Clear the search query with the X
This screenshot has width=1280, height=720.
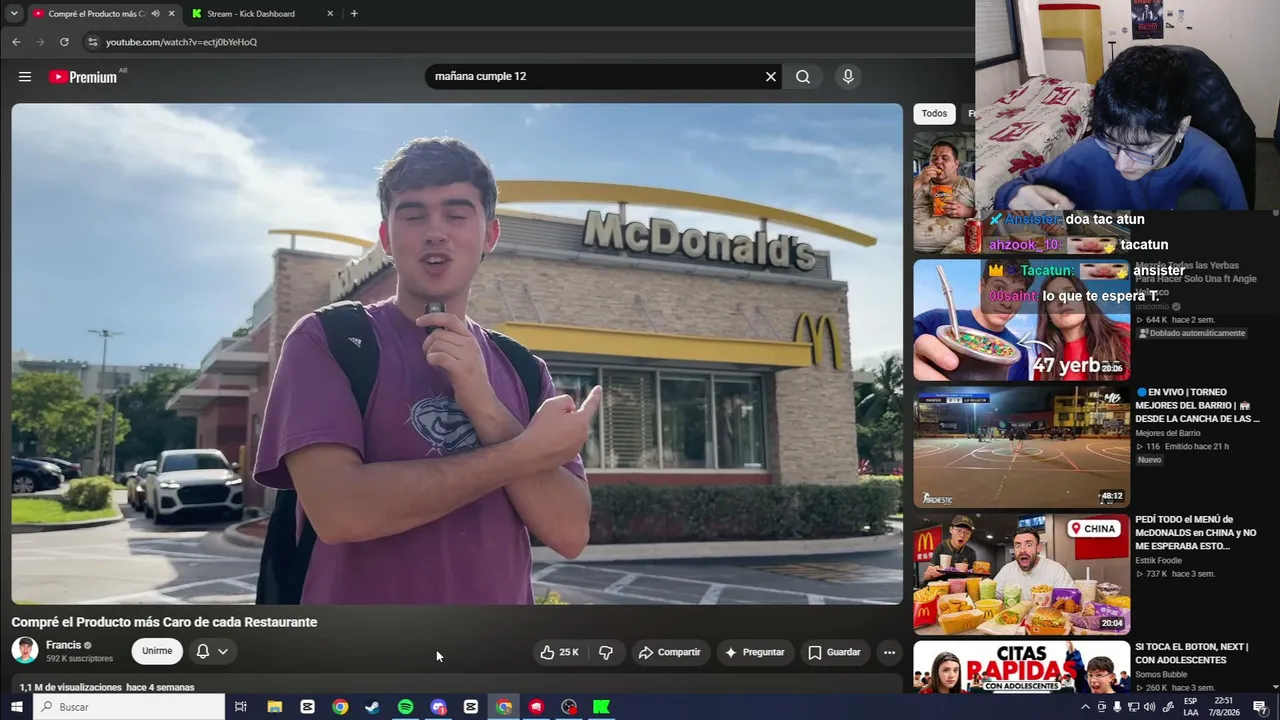tap(771, 77)
